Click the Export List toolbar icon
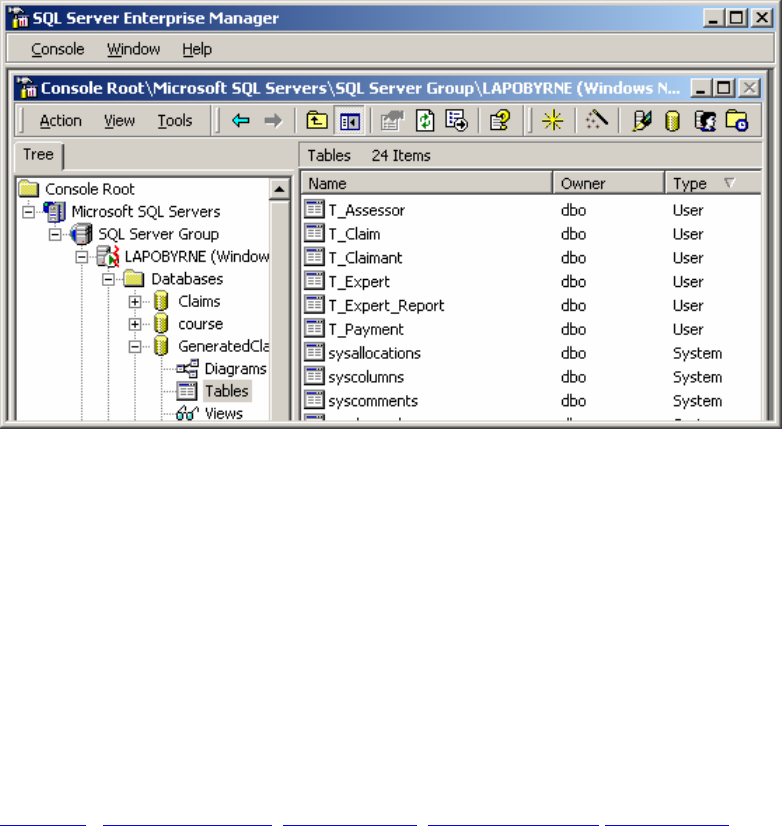The height and width of the screenshot is (826, 782). (456, 121)
